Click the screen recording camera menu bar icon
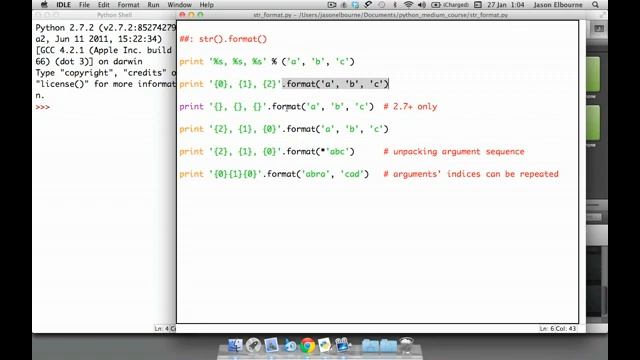 coord(331,5)
